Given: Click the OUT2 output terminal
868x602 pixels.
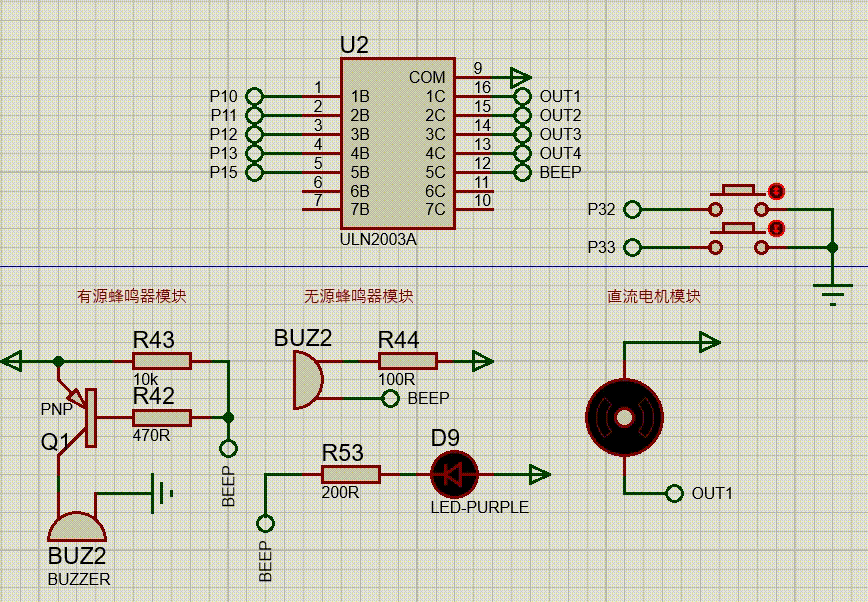Looking at the screenshot, I should pos(523,115).
